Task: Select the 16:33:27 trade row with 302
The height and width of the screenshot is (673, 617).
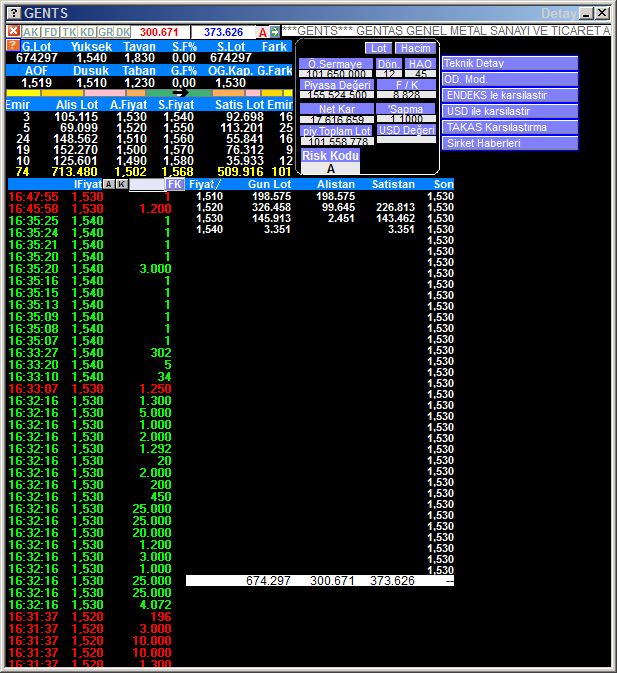Action: [90, 353]
